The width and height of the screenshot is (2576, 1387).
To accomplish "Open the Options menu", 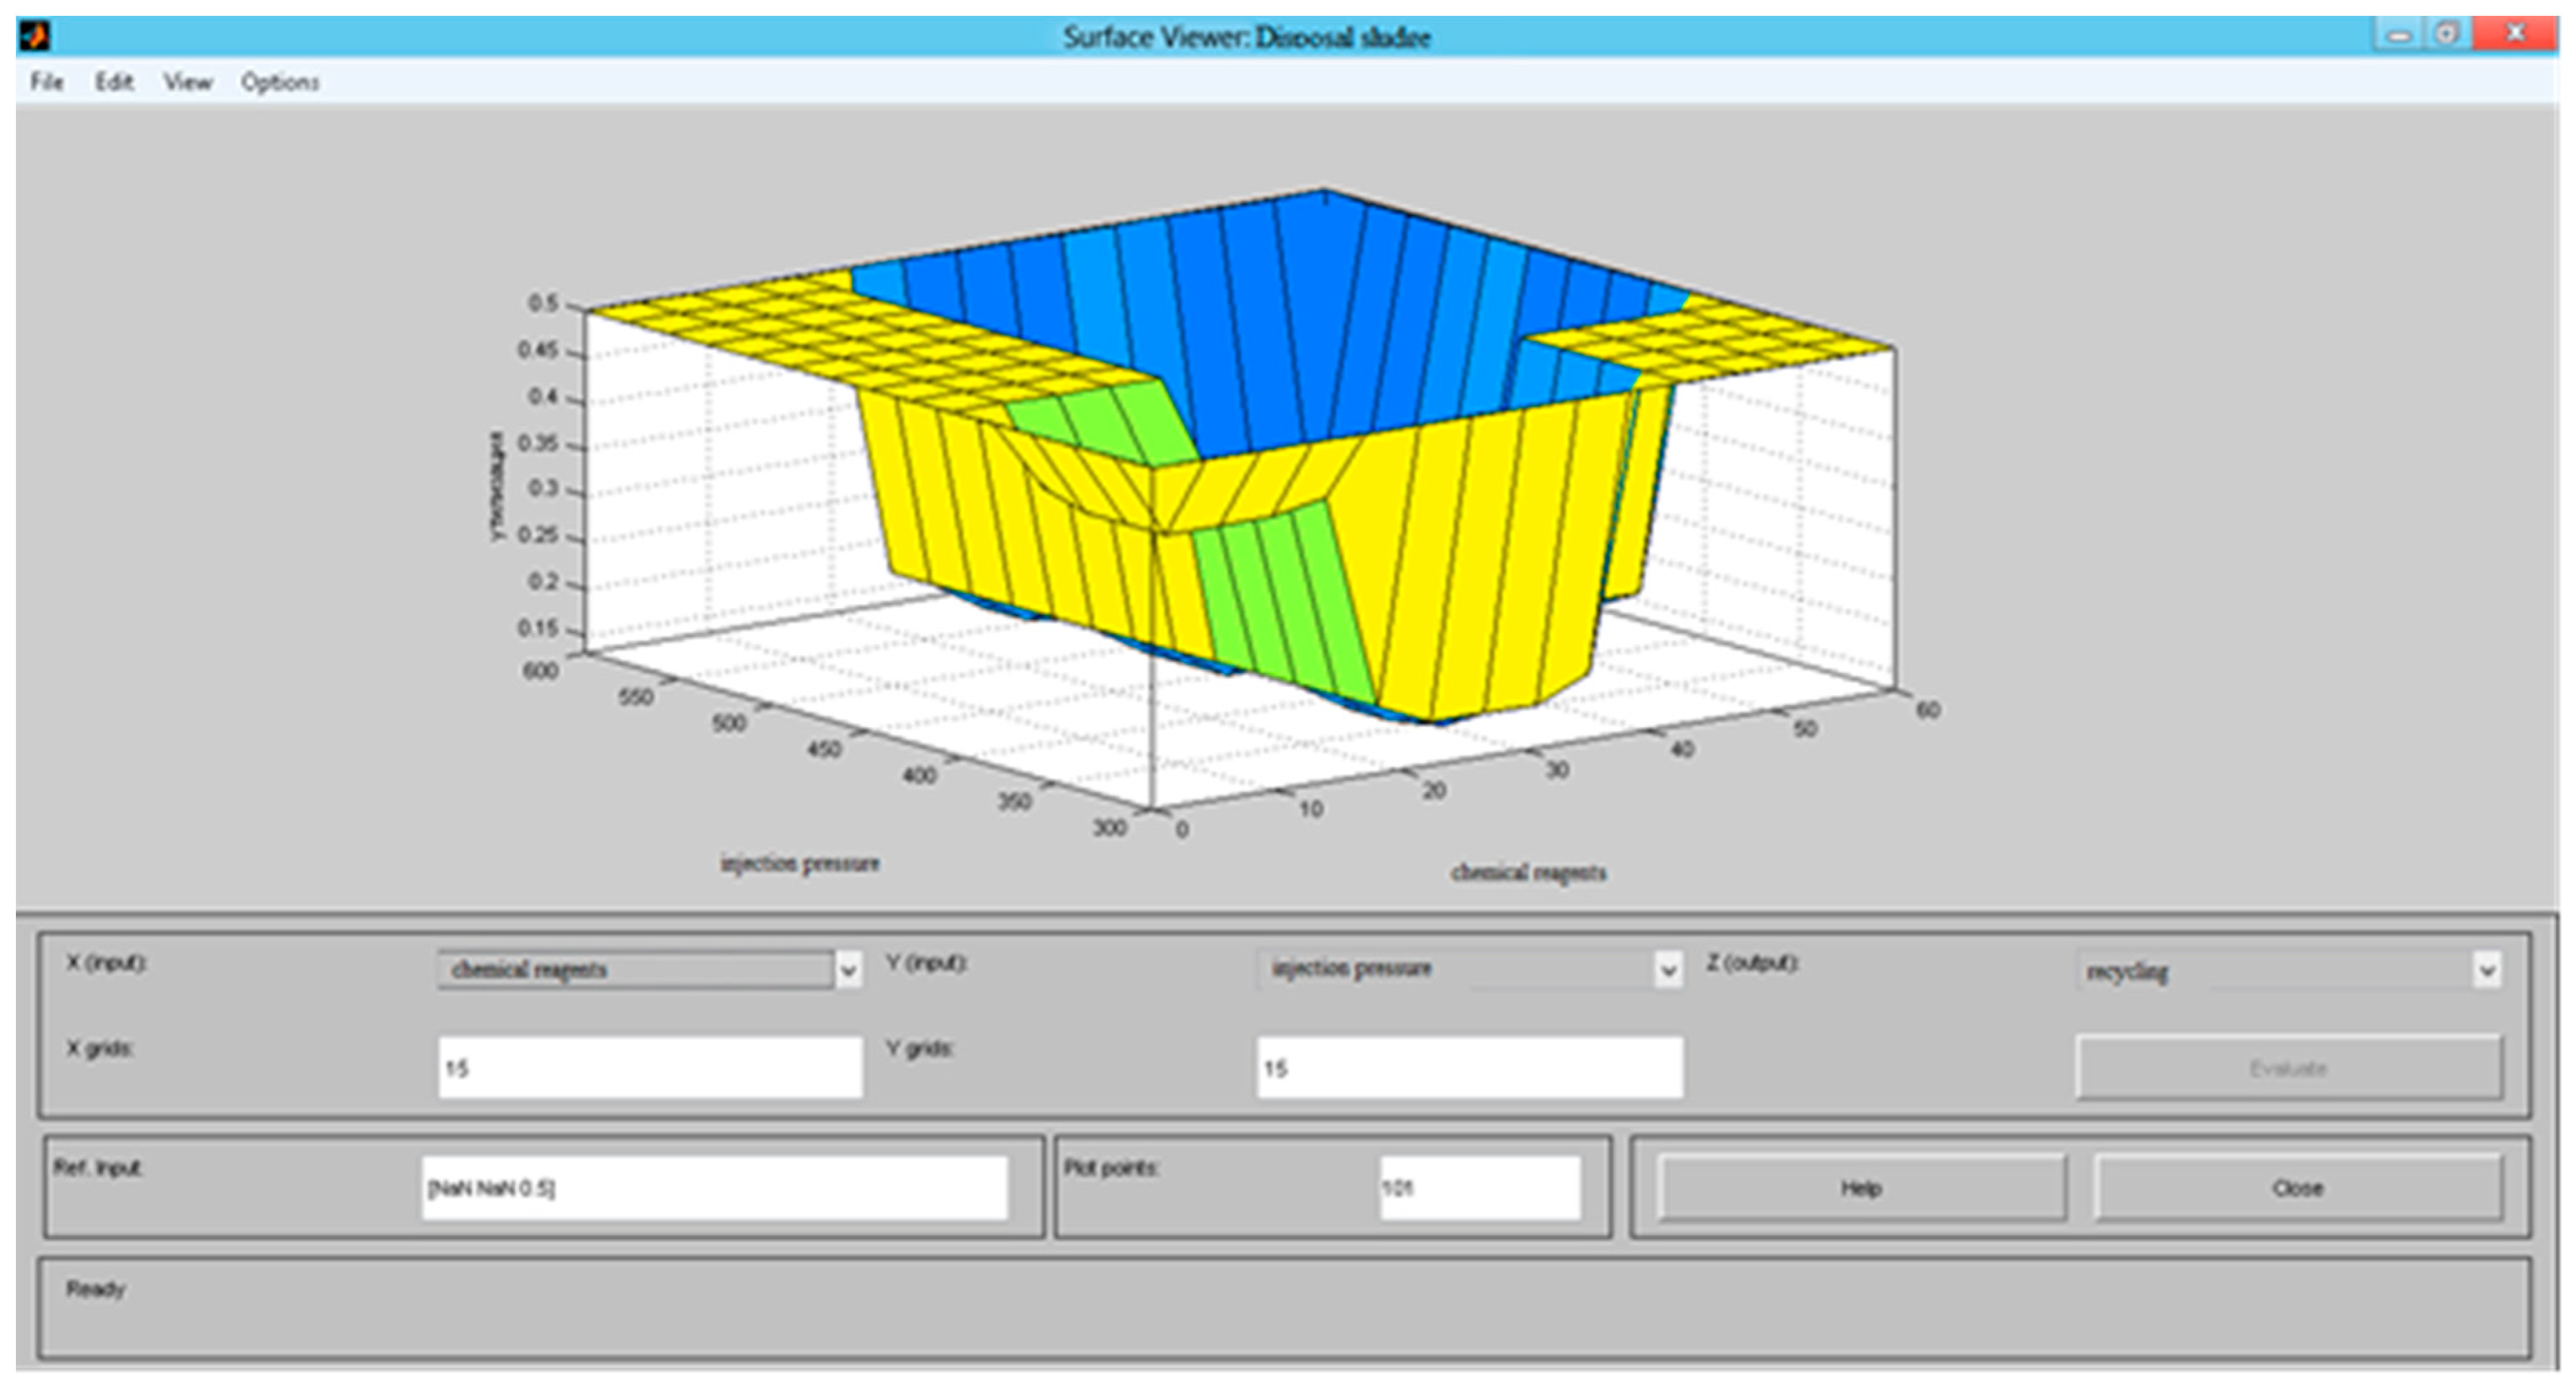I will pos(279,82).
